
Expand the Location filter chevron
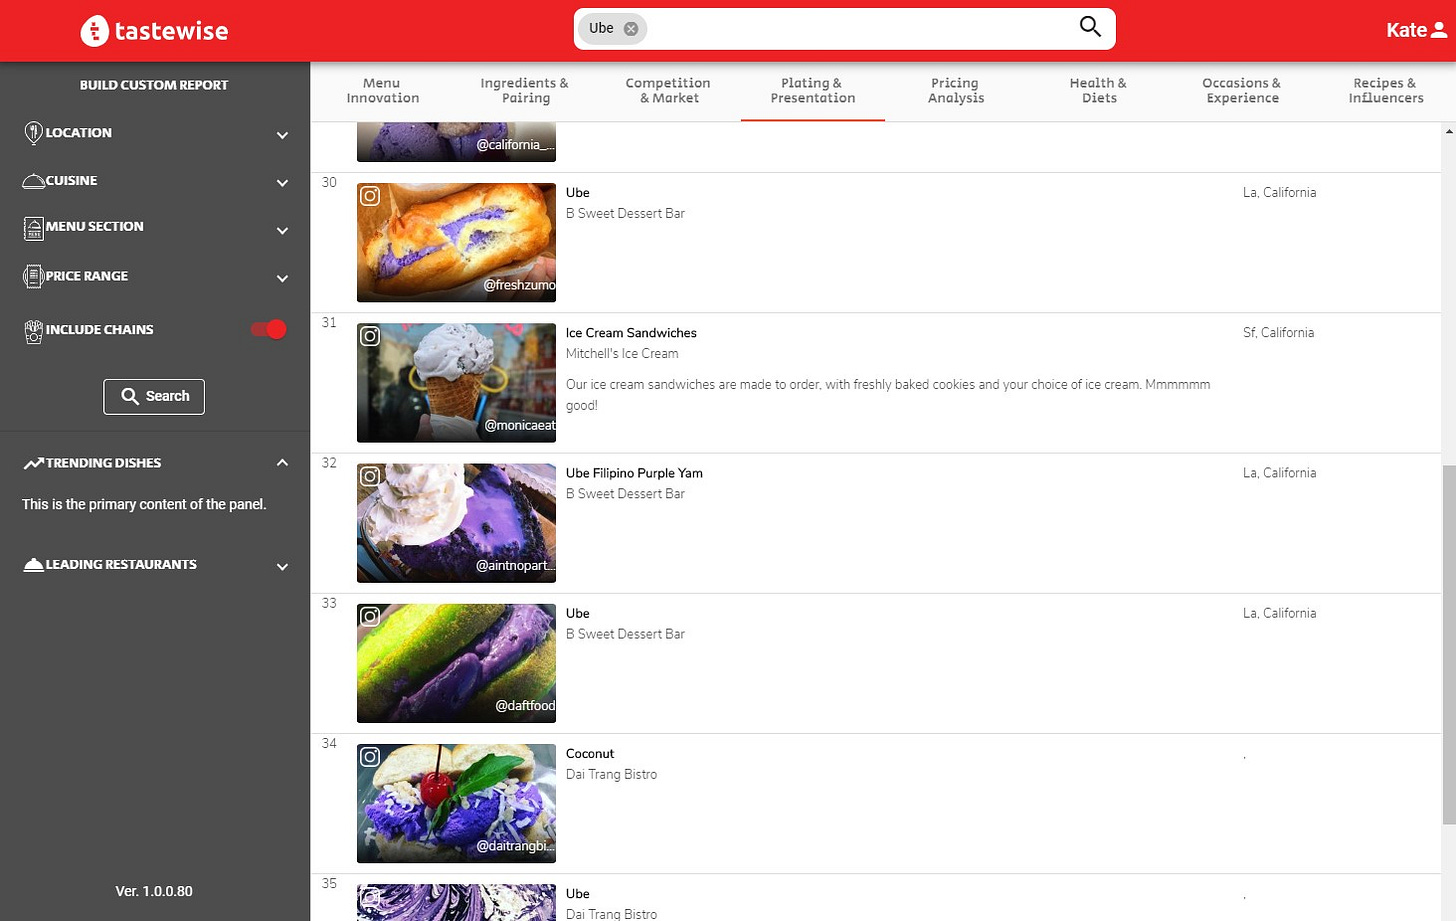(282, 135)
